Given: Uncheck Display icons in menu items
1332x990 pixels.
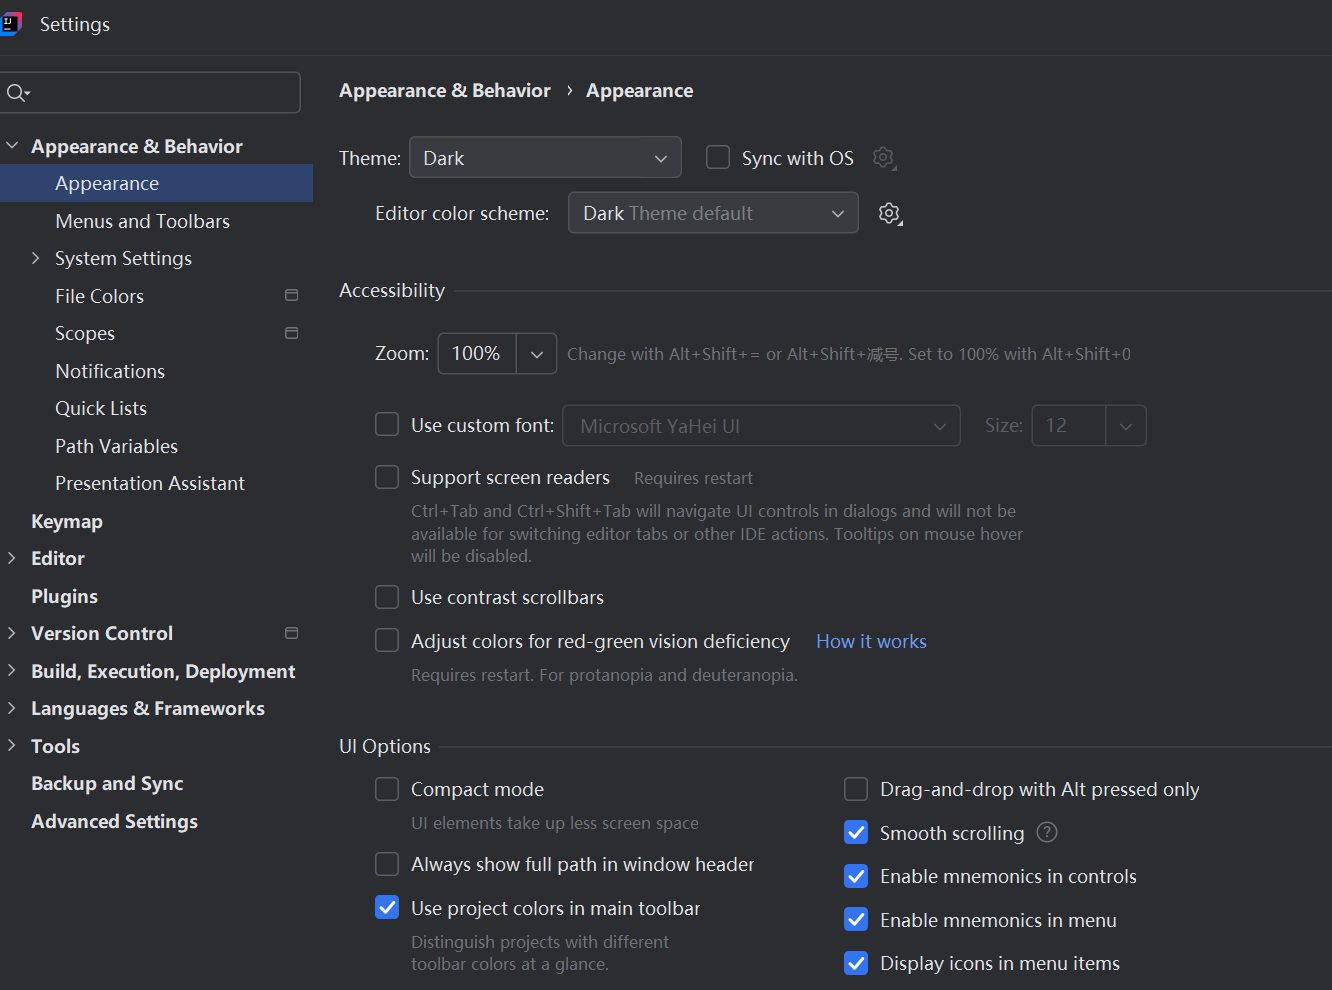Looking at the screenshot, I should pyautogui.click(x=856, y=963).
